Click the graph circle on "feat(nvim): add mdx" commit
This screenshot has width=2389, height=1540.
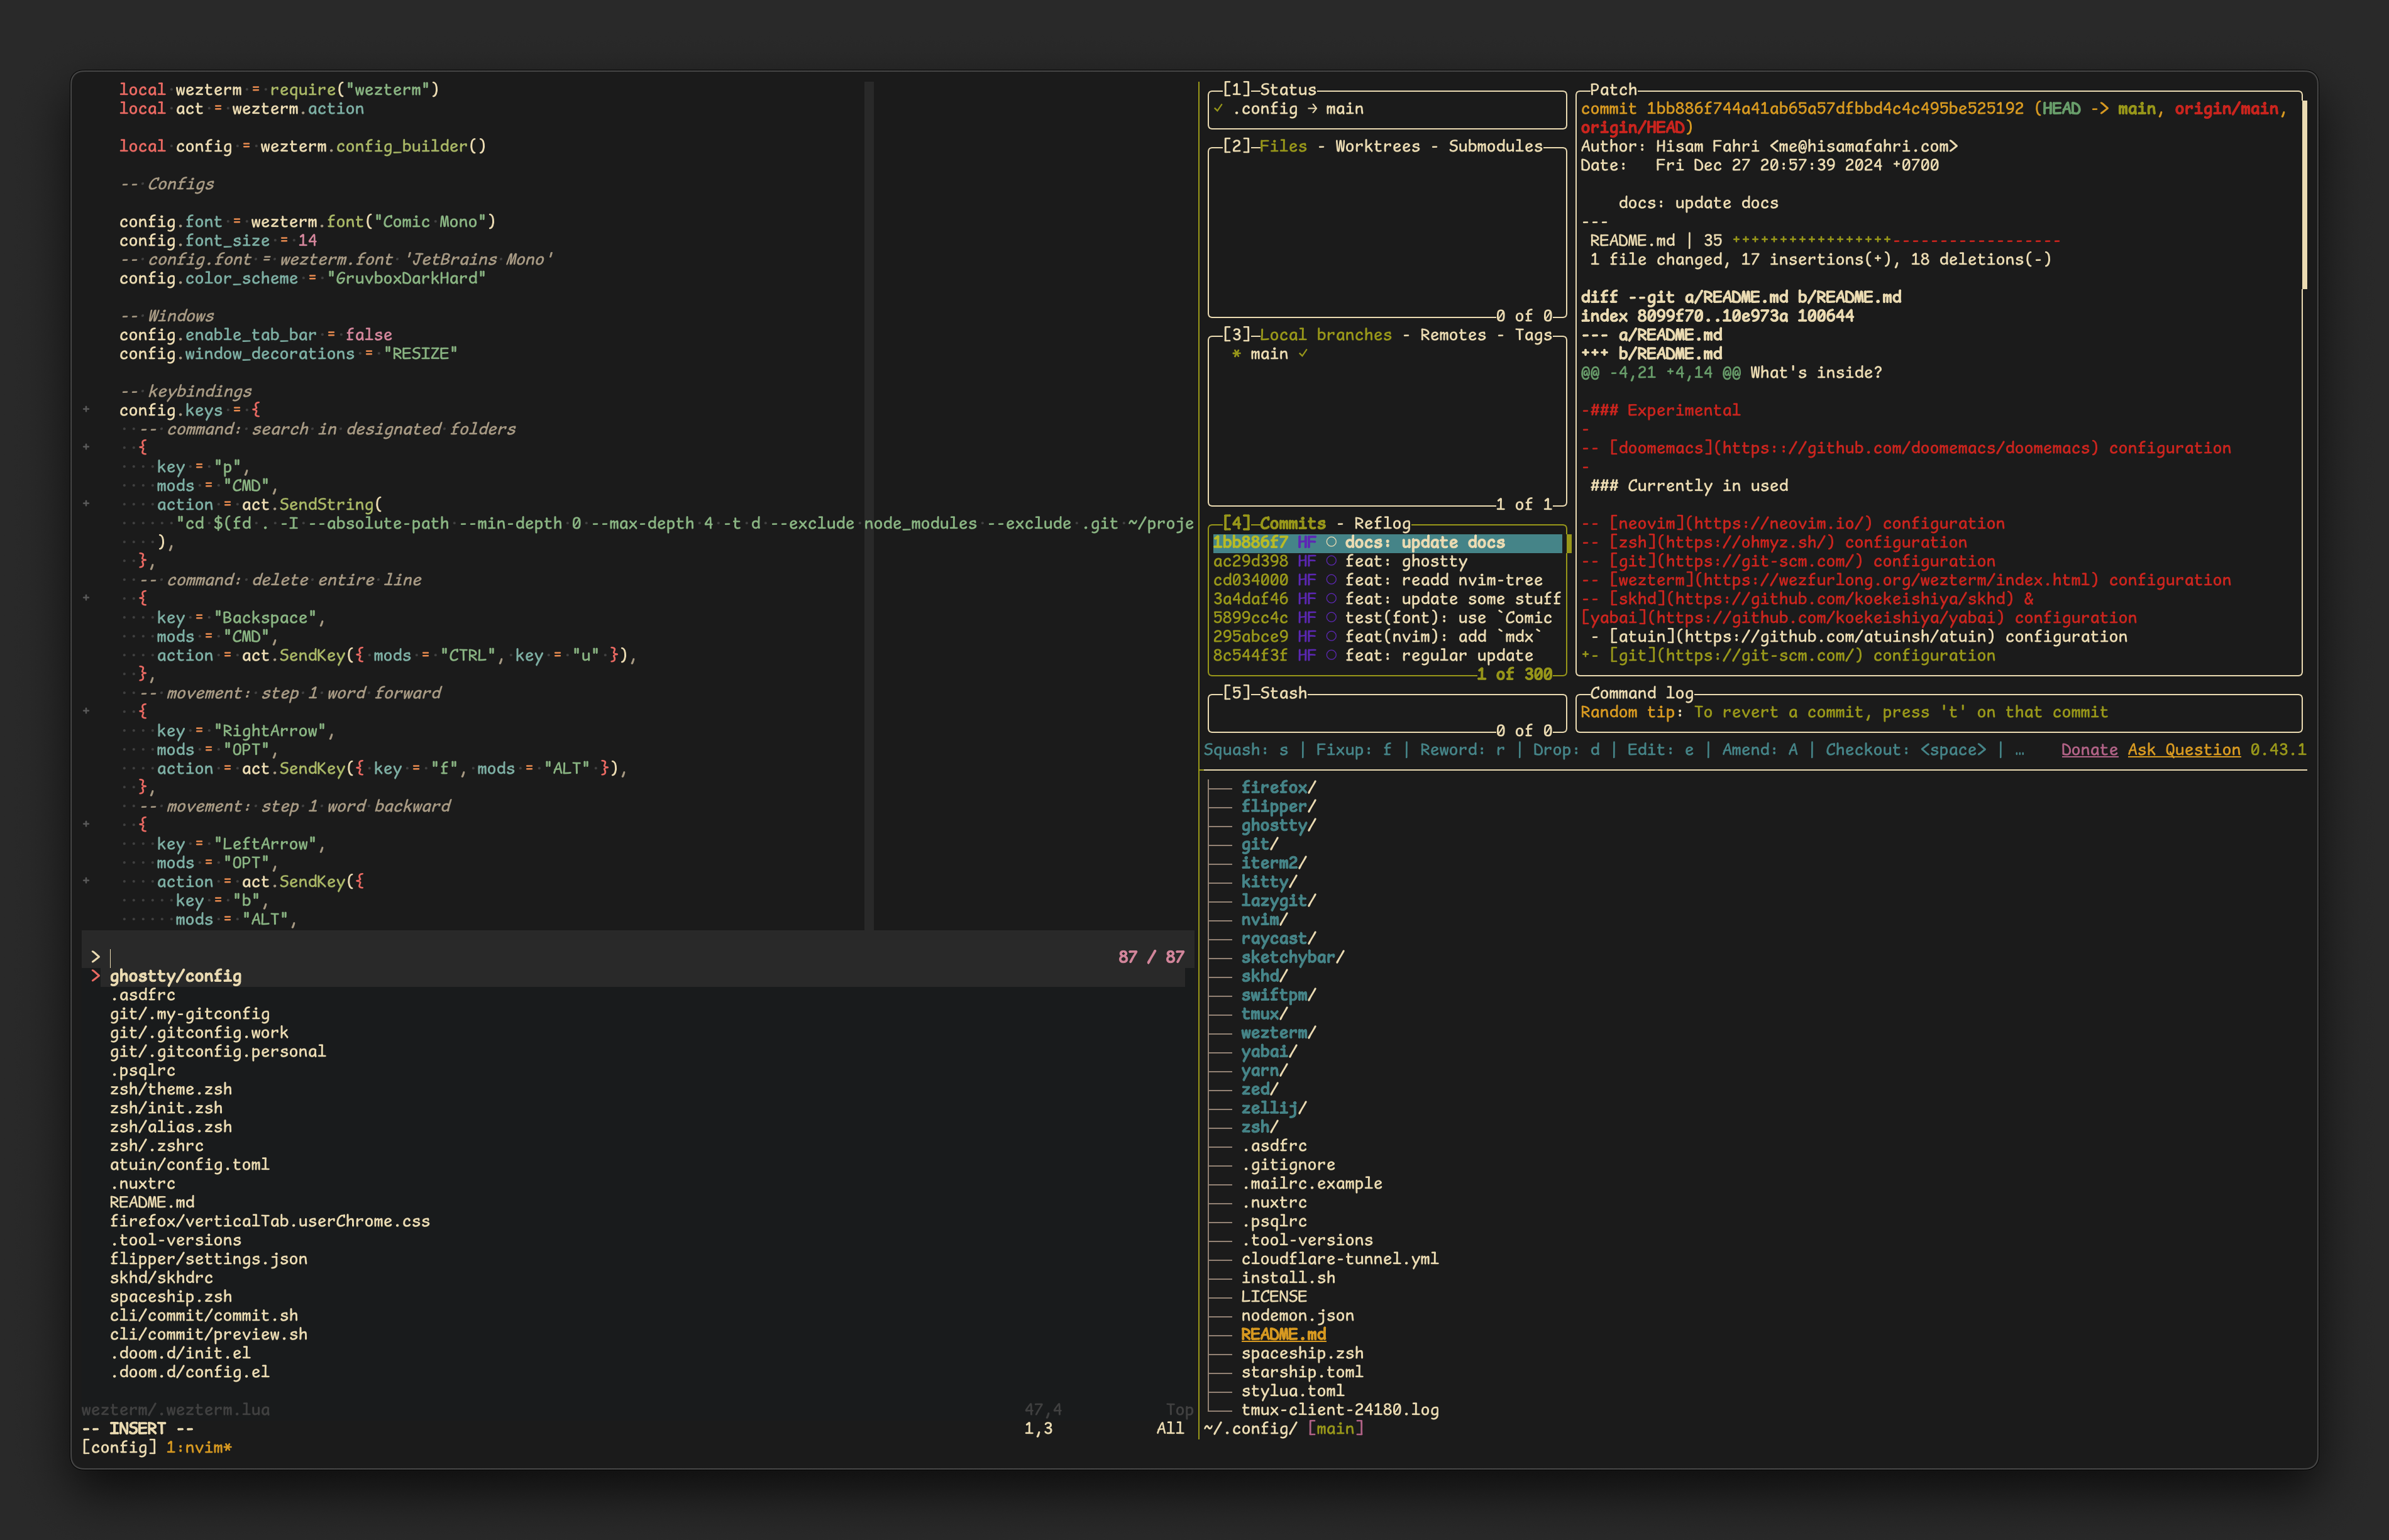click(x=1332, y=636)
